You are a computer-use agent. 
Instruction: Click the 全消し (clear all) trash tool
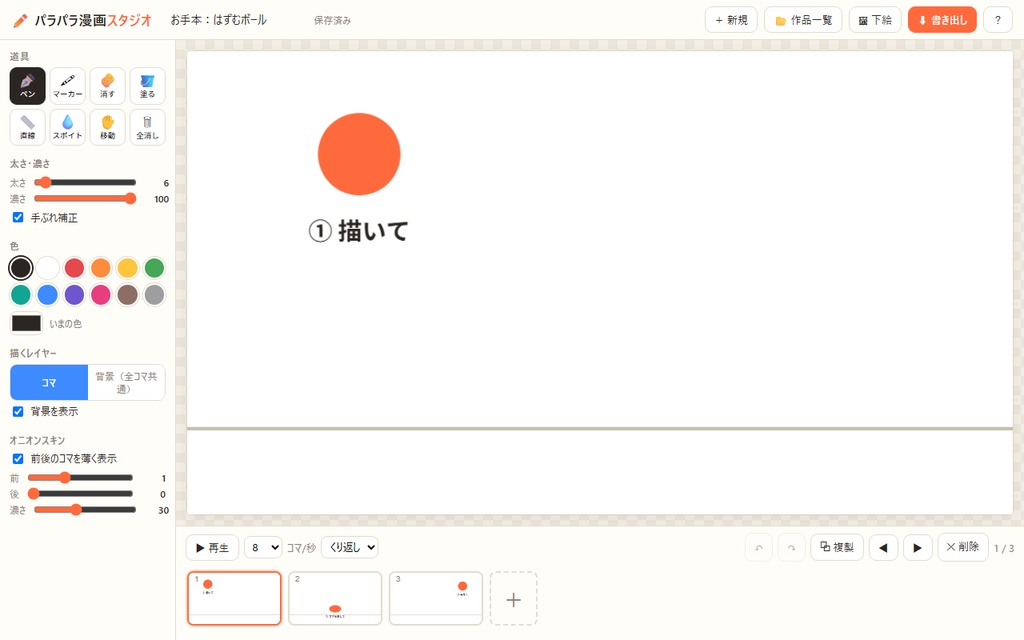point(147,127)
